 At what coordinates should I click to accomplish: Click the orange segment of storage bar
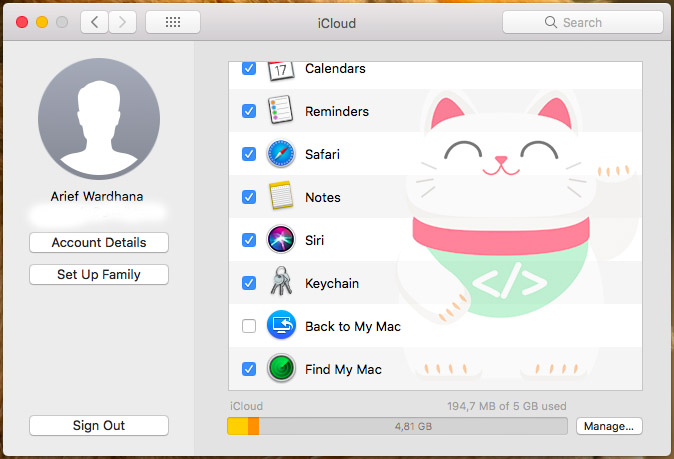click(254, 426)
